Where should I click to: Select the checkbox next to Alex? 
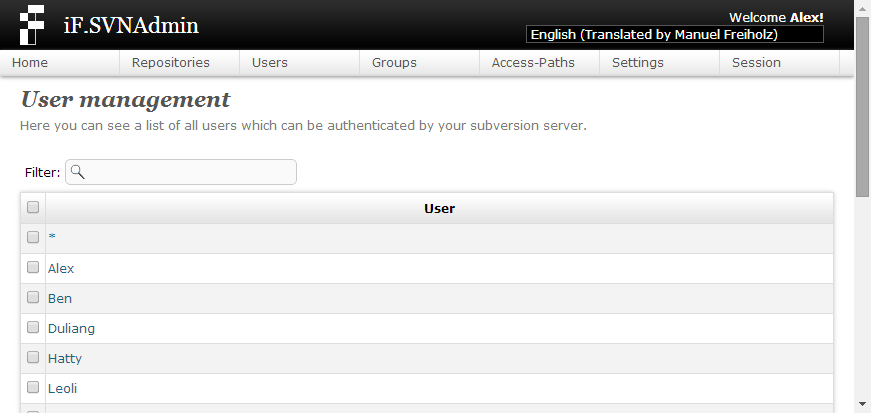click(x=33, y=267)
